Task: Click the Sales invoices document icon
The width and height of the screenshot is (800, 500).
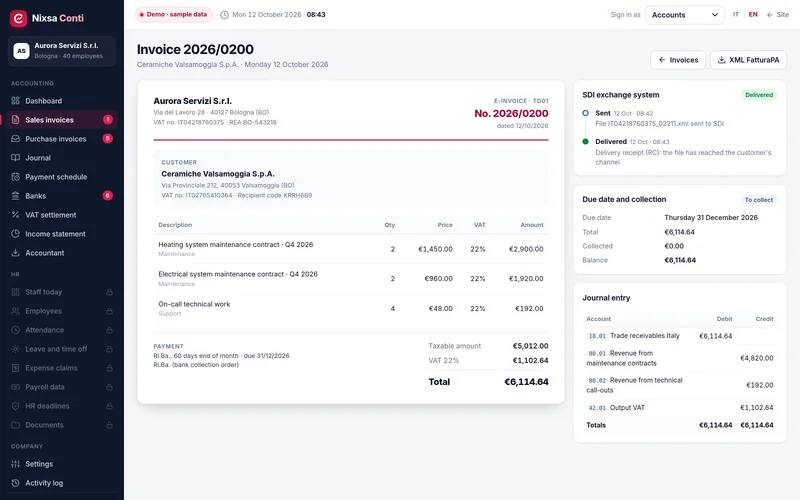Action: (15, 120)
